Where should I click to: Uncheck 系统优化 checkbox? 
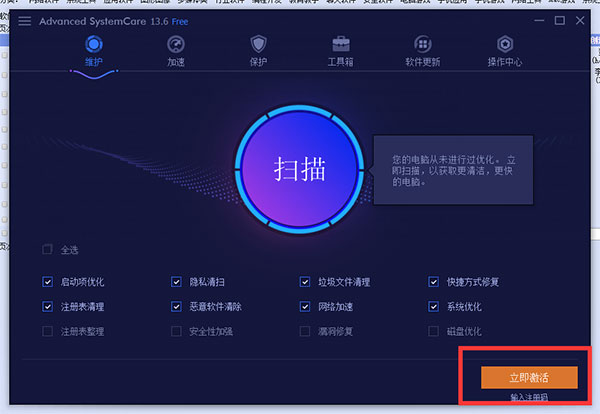point(434,306)
